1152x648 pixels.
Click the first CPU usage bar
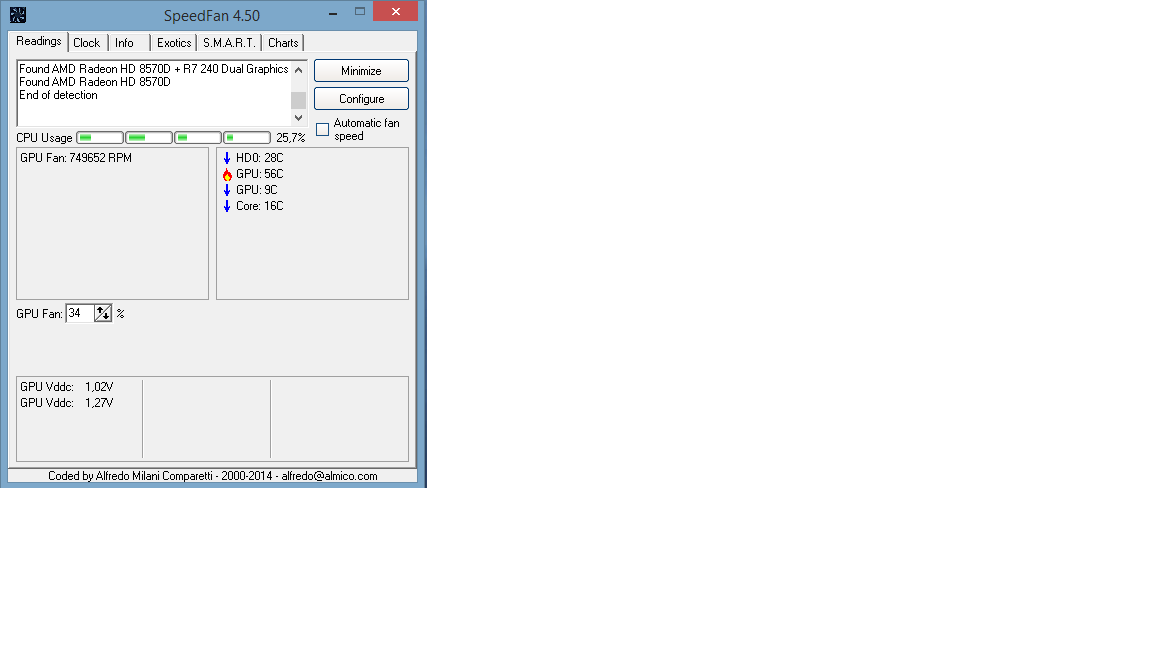coord(100,137)
